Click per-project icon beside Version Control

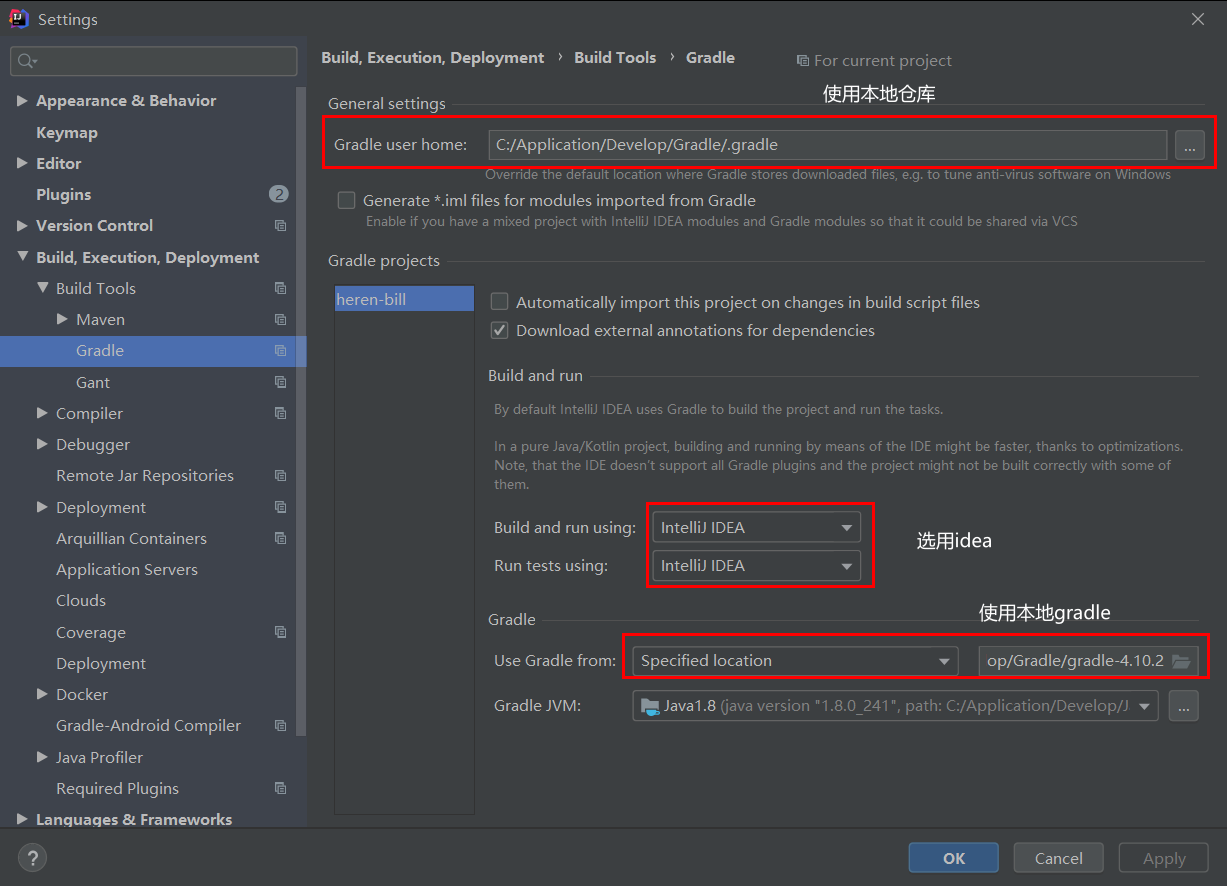(x=280, y=226)
